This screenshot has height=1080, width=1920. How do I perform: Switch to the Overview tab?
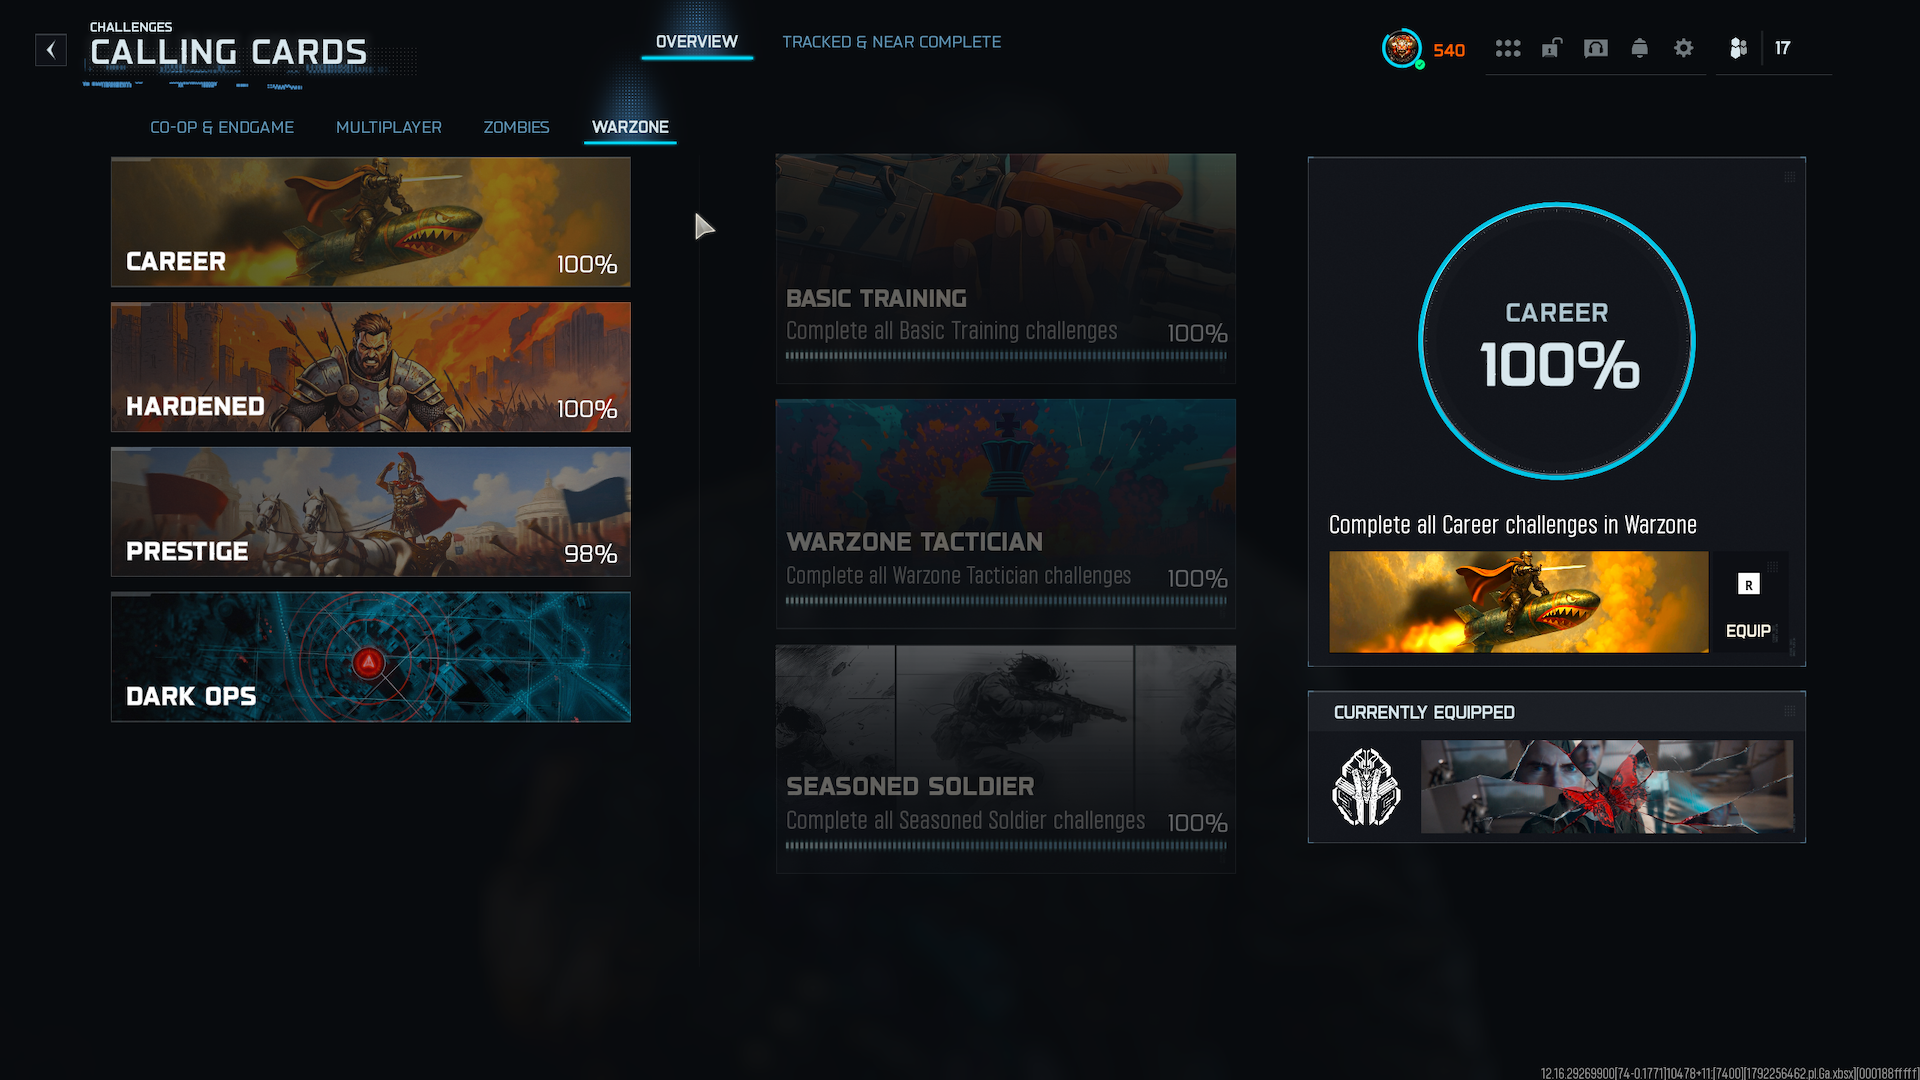(697, 42)
